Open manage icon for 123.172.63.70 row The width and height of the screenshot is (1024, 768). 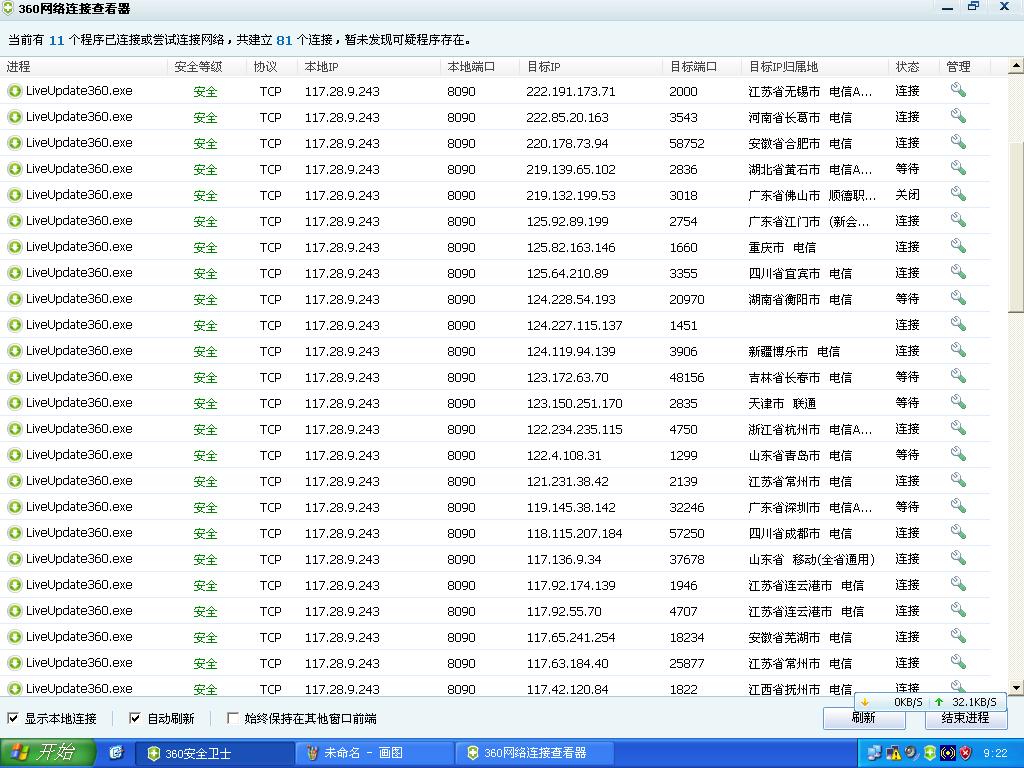pos(958,376)
